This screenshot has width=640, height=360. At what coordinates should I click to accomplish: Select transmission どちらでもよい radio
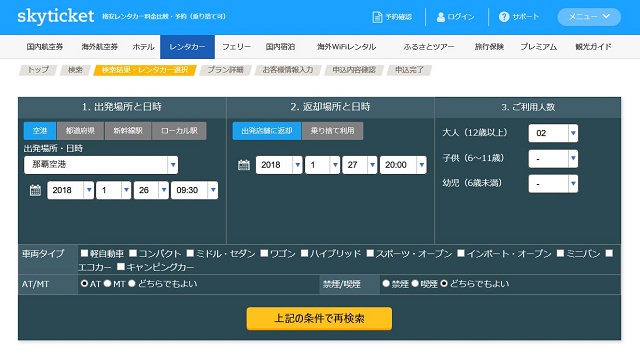click(x=132, y=283)
